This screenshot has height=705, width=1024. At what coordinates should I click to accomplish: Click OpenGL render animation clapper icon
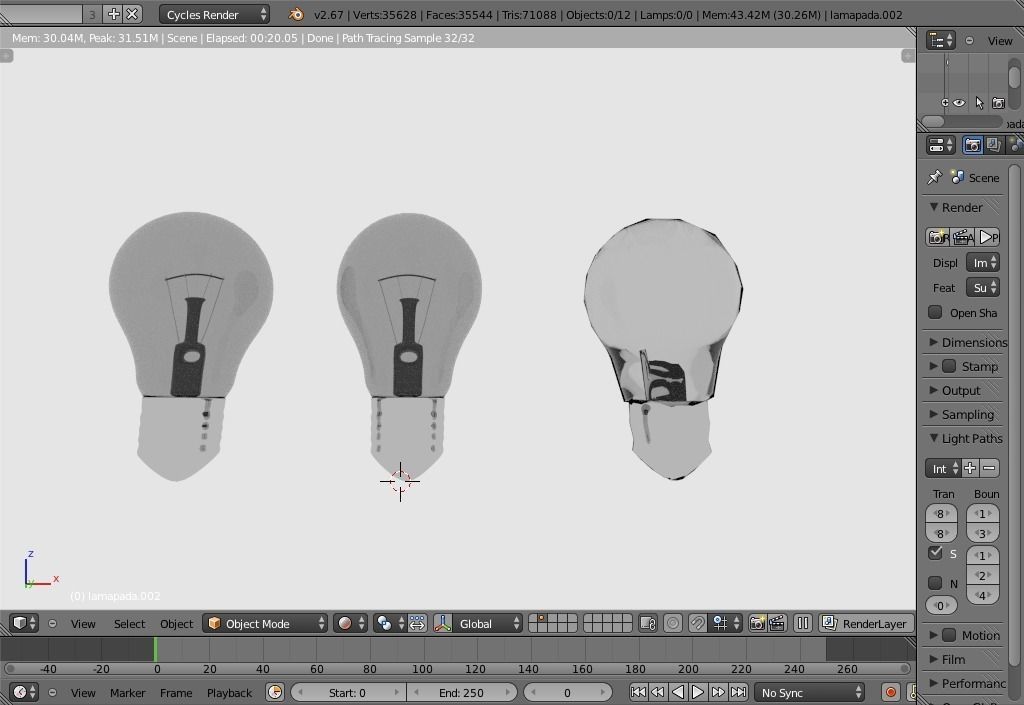coord(776,623)
